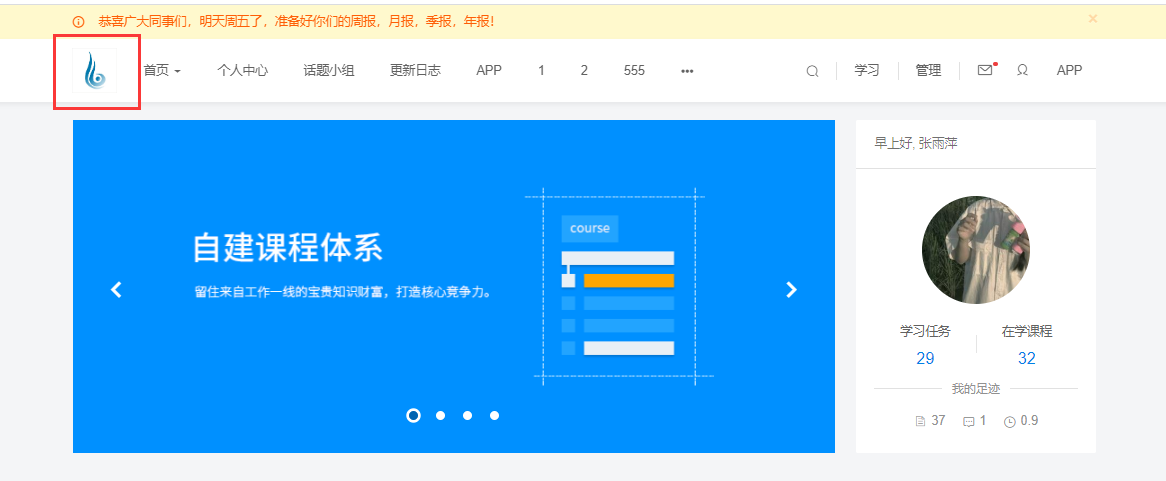The width and height of the screenshot is (1166, 481).
Task: Click the 学习任务 count 29 link
Action: pos(925,358)
